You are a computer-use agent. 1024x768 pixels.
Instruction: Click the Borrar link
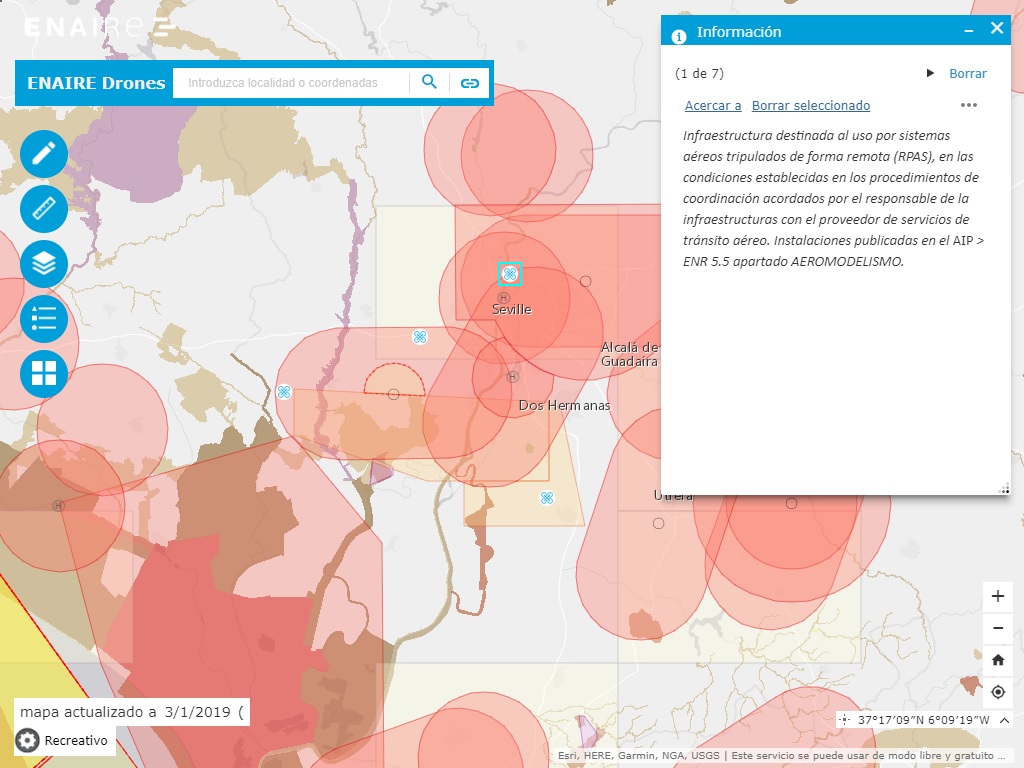967,74
